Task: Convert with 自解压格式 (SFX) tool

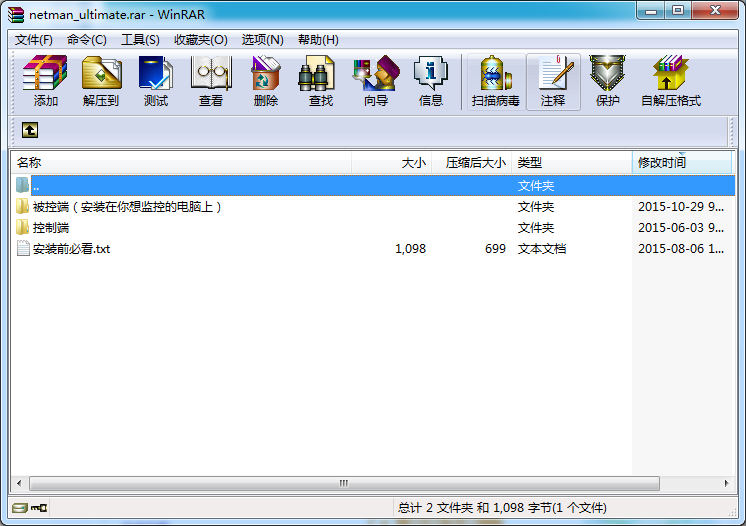Action: click(670, 81)
